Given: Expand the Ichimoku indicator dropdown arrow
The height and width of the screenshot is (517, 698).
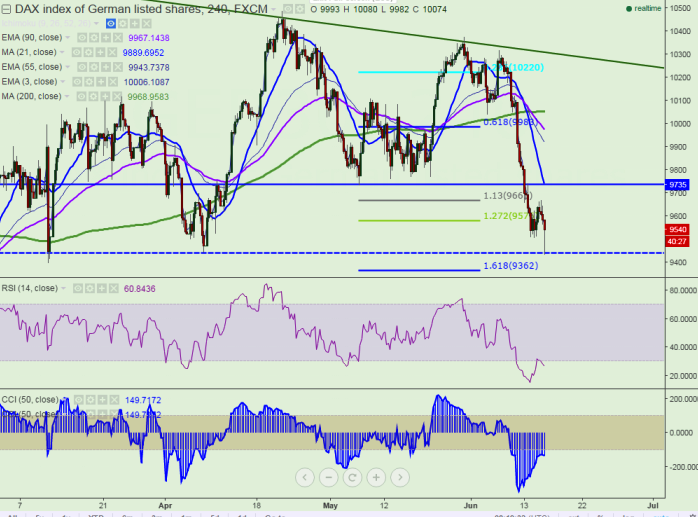Looking at the screenshot, I should pos(97,24).
